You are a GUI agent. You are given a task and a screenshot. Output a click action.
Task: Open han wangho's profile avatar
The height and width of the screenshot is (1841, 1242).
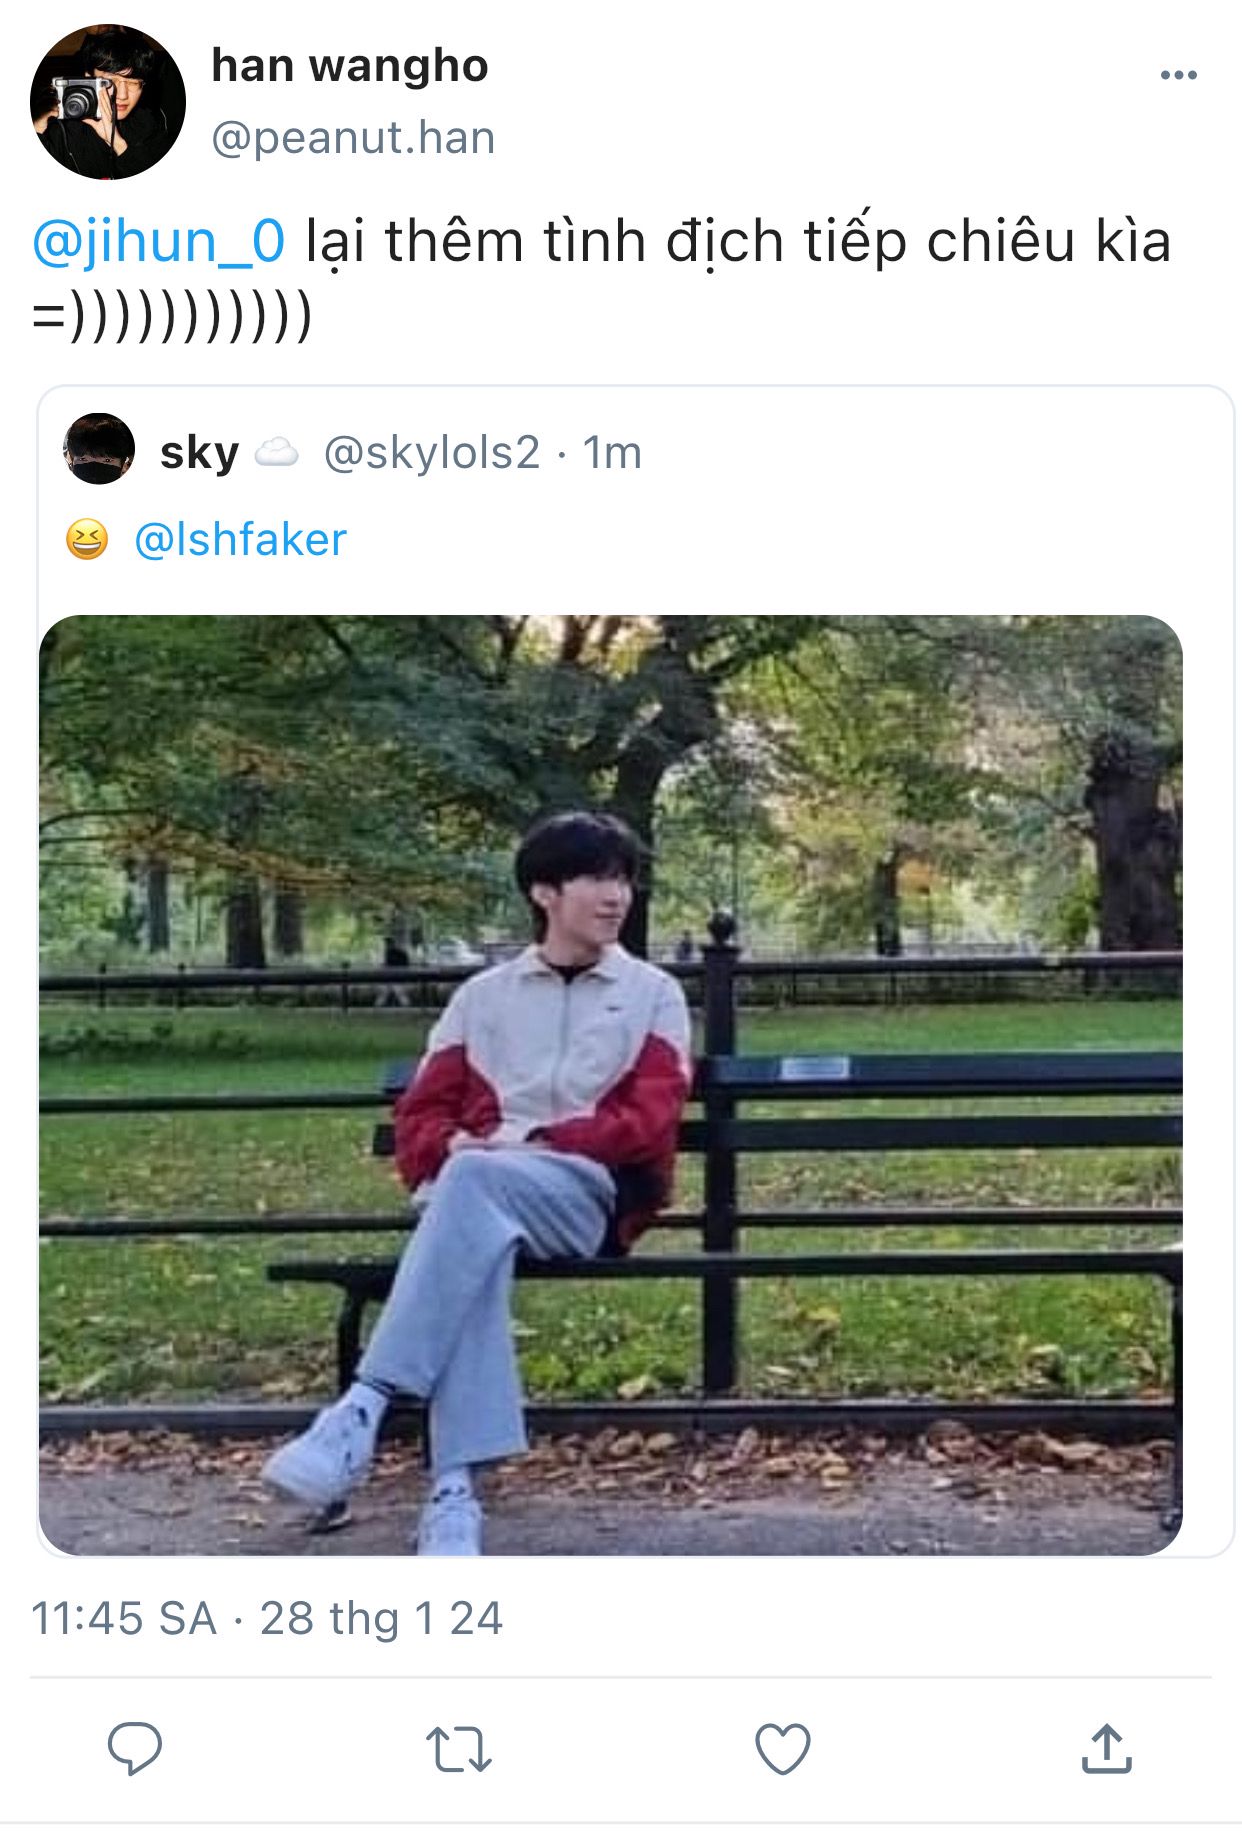click(x=107, y=102)
